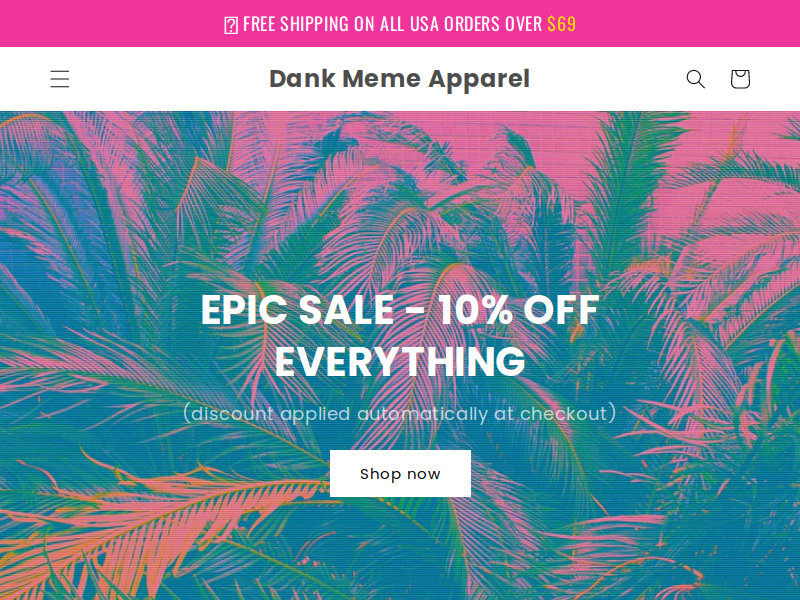This screenshot has height=600, width=800.
Task: Click the EPIC SALE – 10% OFF headline
Action: 400,310
